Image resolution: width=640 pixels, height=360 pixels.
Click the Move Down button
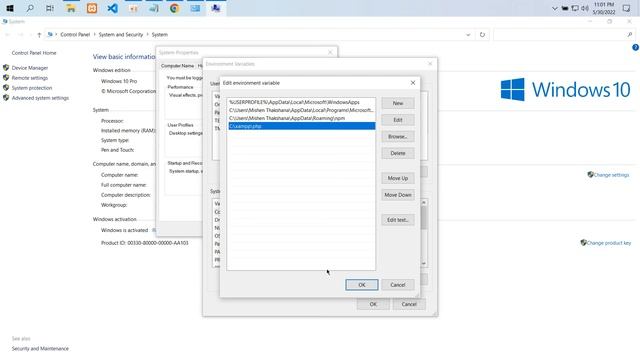pyautogui.click(x=398, y=195)
